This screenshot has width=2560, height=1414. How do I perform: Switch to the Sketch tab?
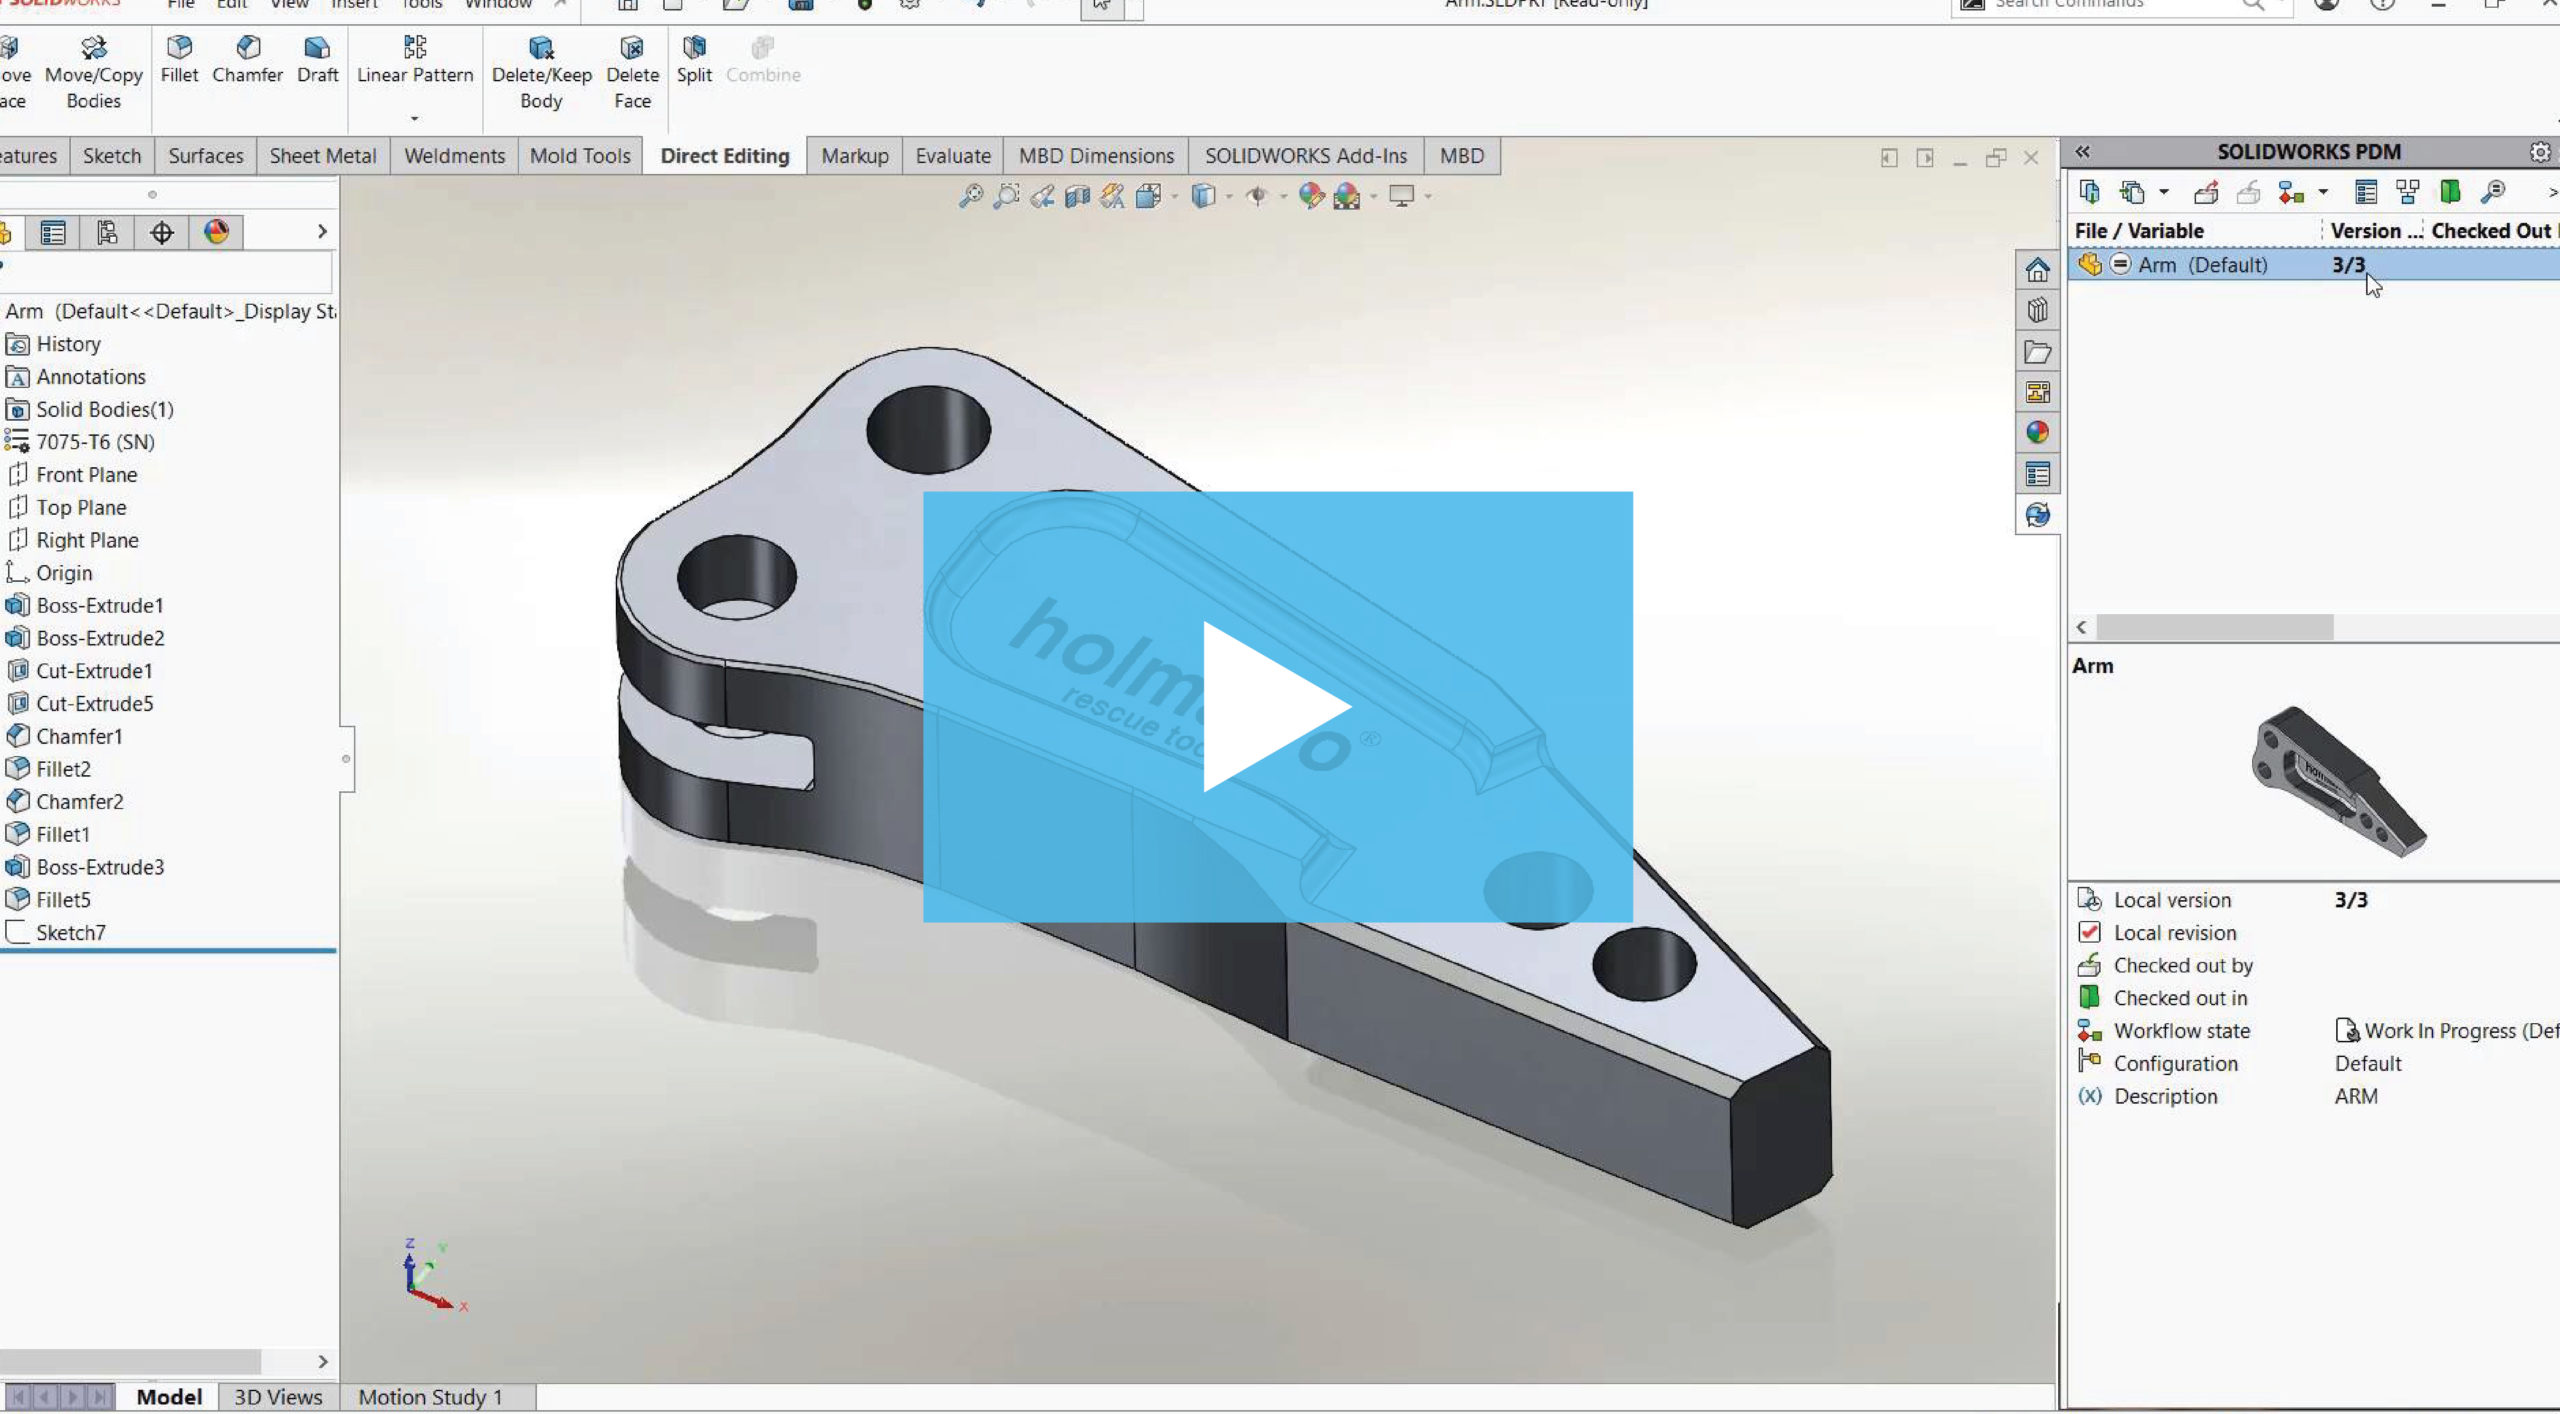point(112,156)
